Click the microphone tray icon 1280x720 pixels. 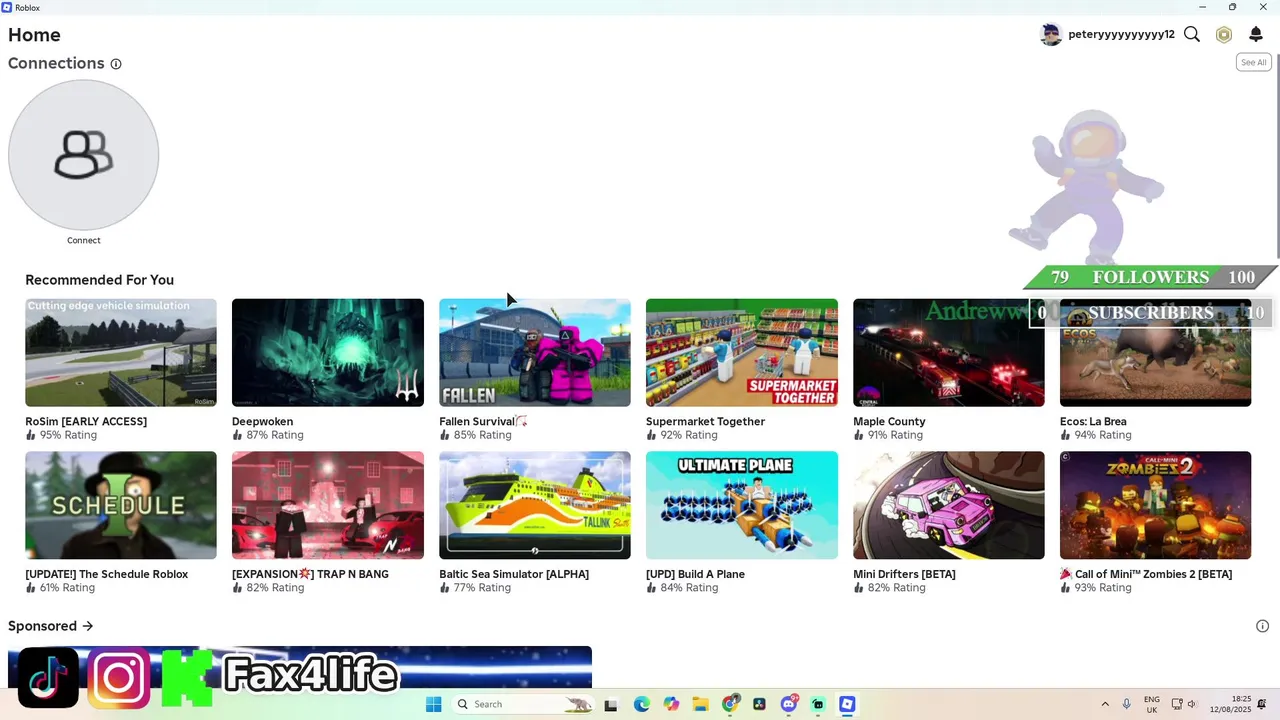1127,704
